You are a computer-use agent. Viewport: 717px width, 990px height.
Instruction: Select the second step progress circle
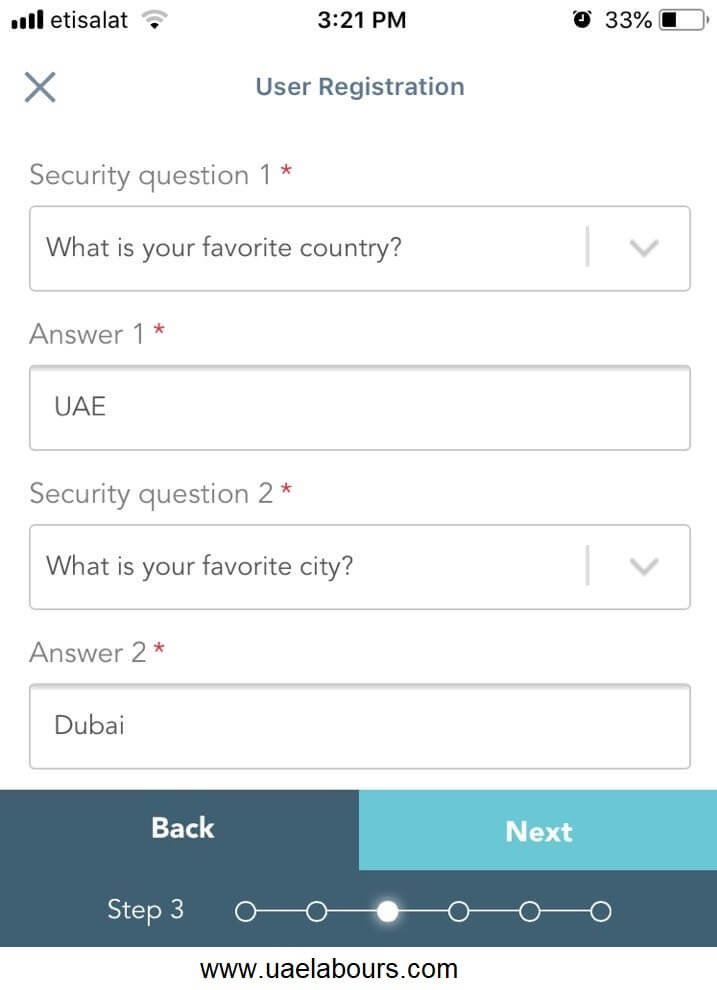coord(317,912)
